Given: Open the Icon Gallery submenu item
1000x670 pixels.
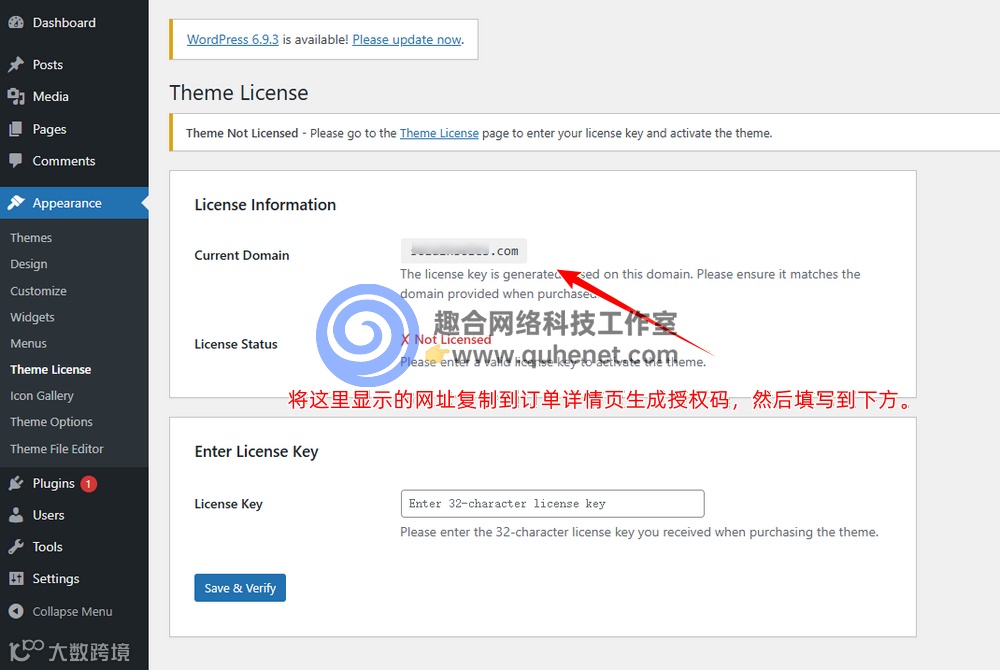Looking at the screenshot, I should [x=41, y=396].
